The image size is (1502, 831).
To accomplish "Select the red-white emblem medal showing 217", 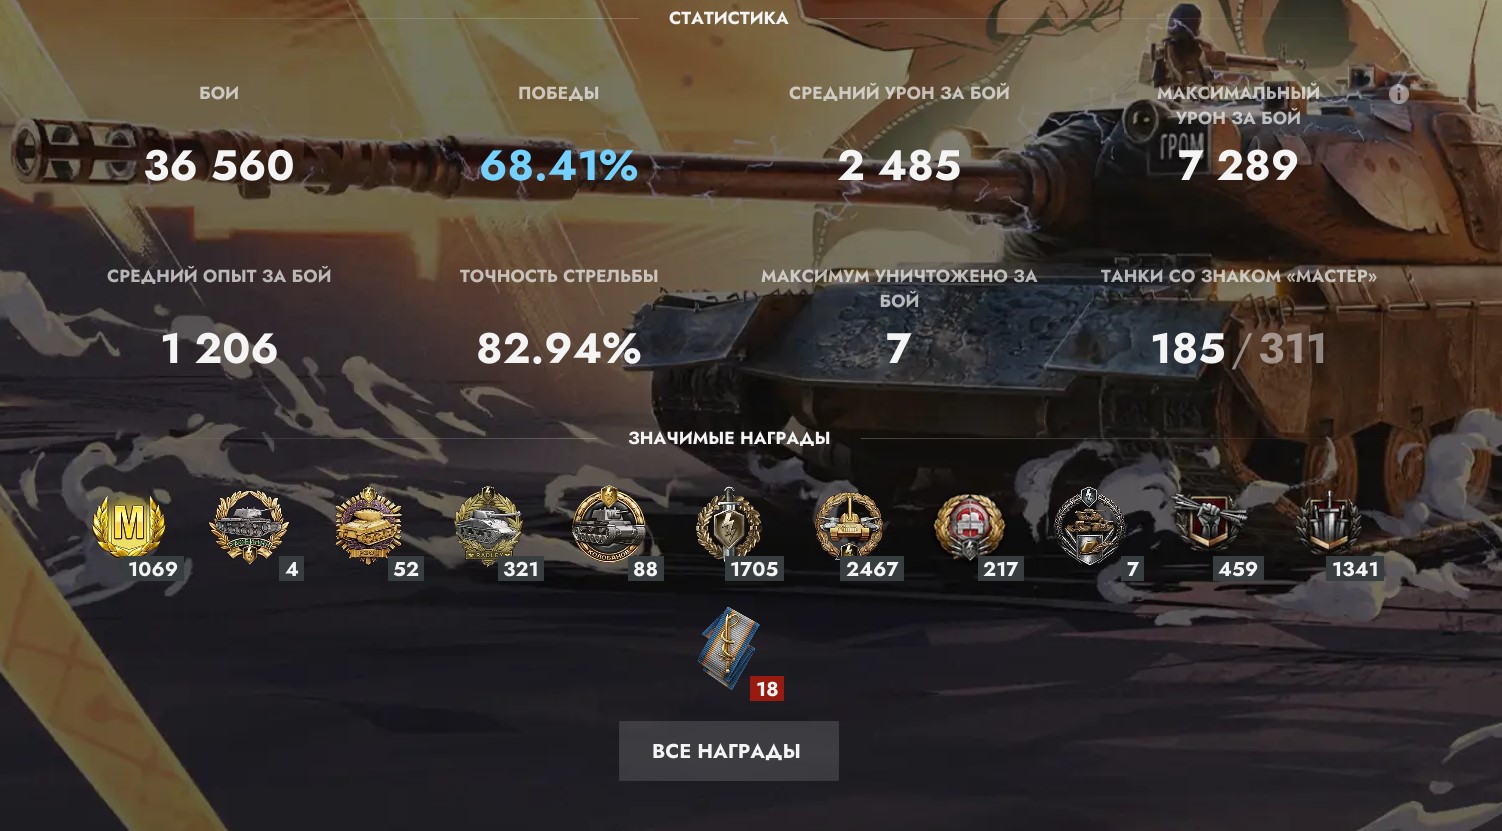I will (x=969, y=524).
